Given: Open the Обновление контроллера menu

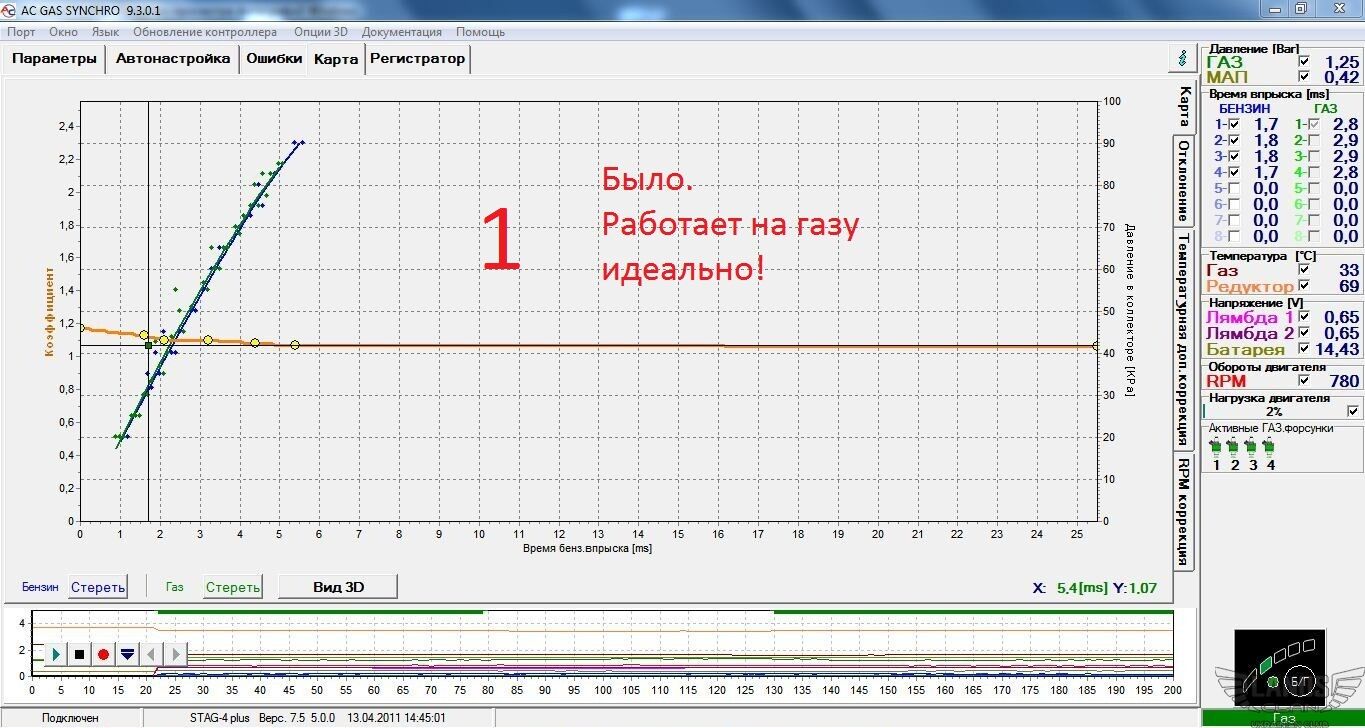Looking at the screenshot, I should pyautogui.click(x=205, y=32).
